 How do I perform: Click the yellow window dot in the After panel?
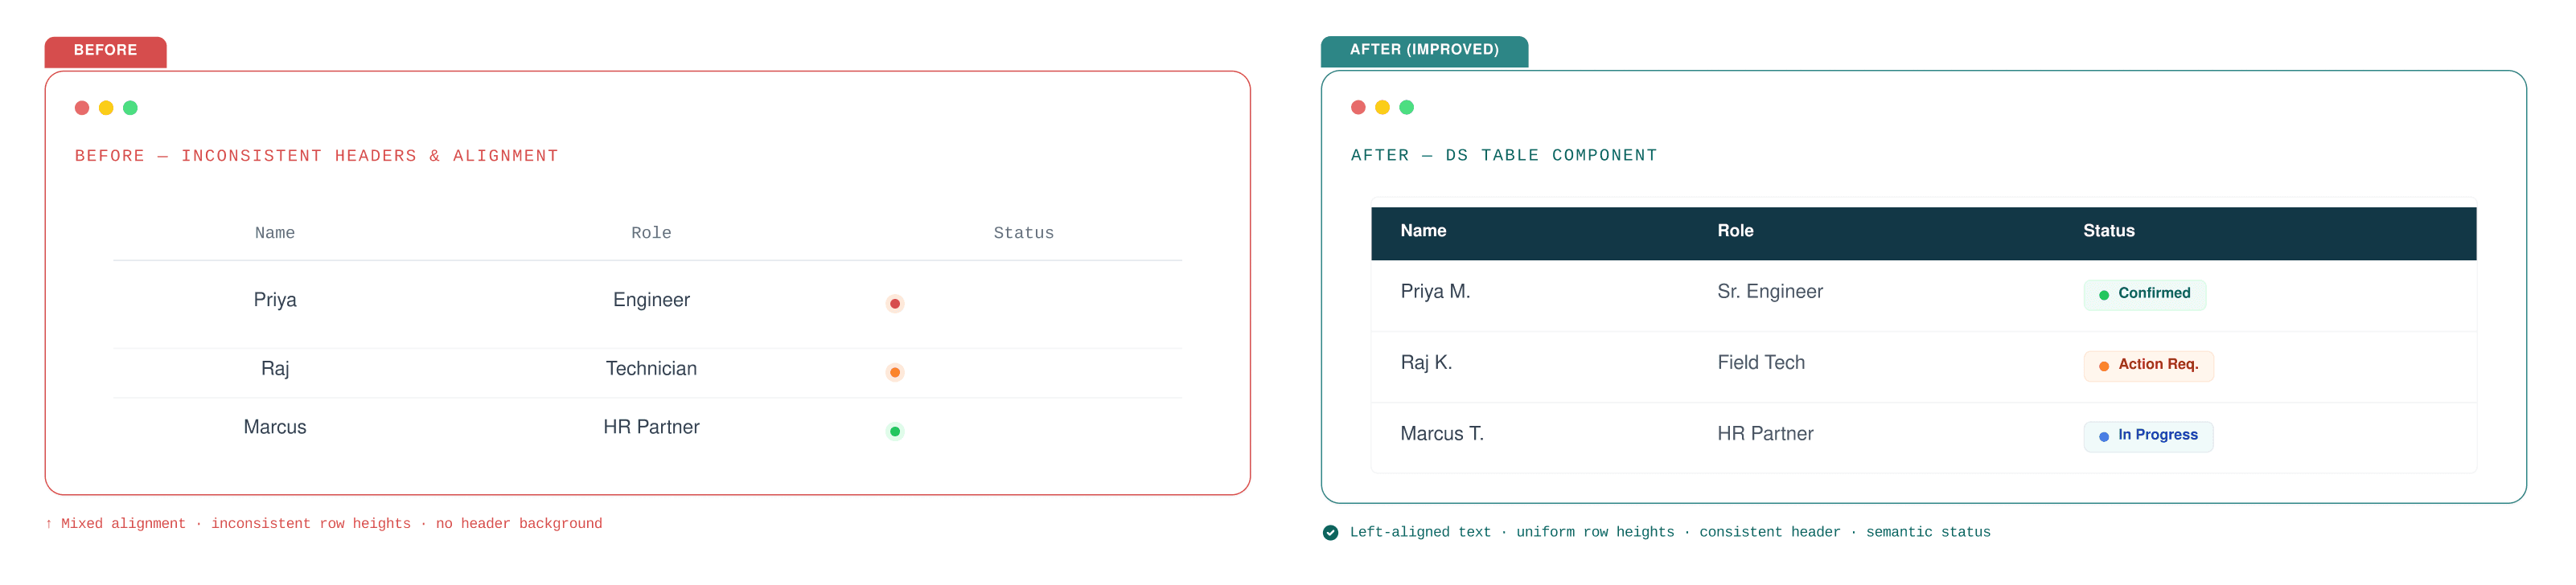click(1382, 107)
